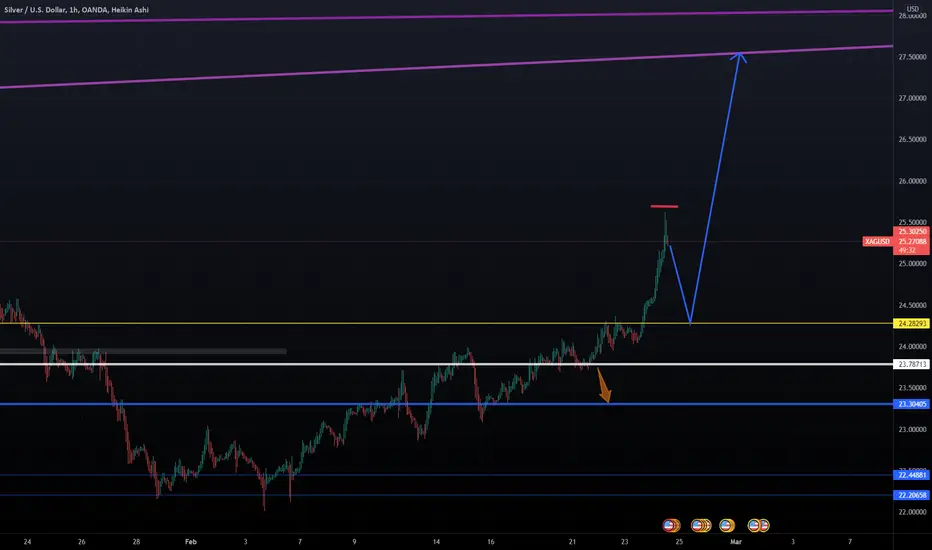Viewport: 932px width, 550px height.
Task: Click the 28 date label on the time axis
Action: point(136,542)
